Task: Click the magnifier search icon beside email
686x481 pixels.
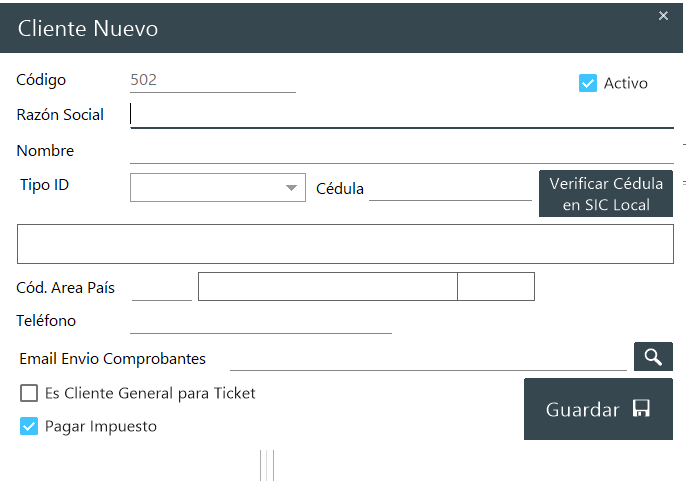Action: pos(653,357)
